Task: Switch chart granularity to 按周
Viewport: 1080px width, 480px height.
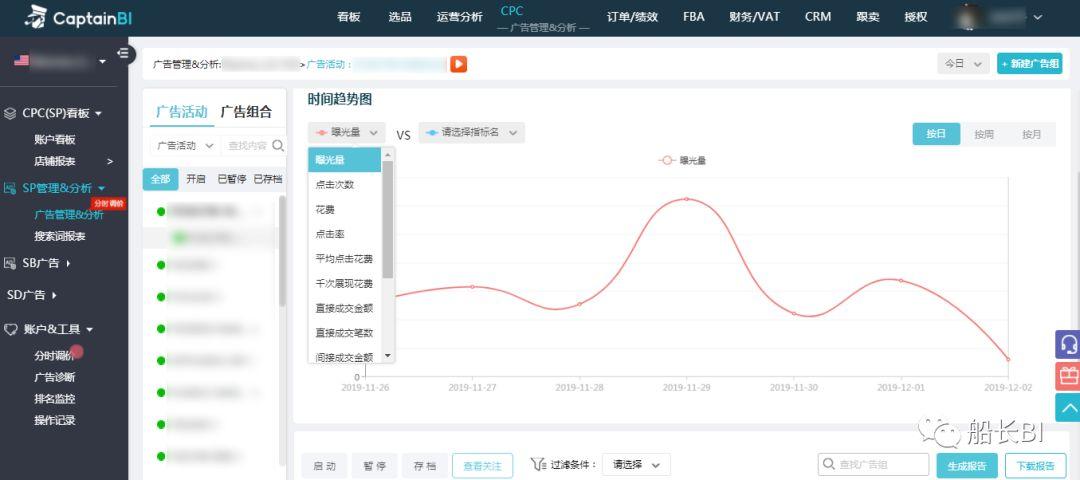Action: point(984,134)
